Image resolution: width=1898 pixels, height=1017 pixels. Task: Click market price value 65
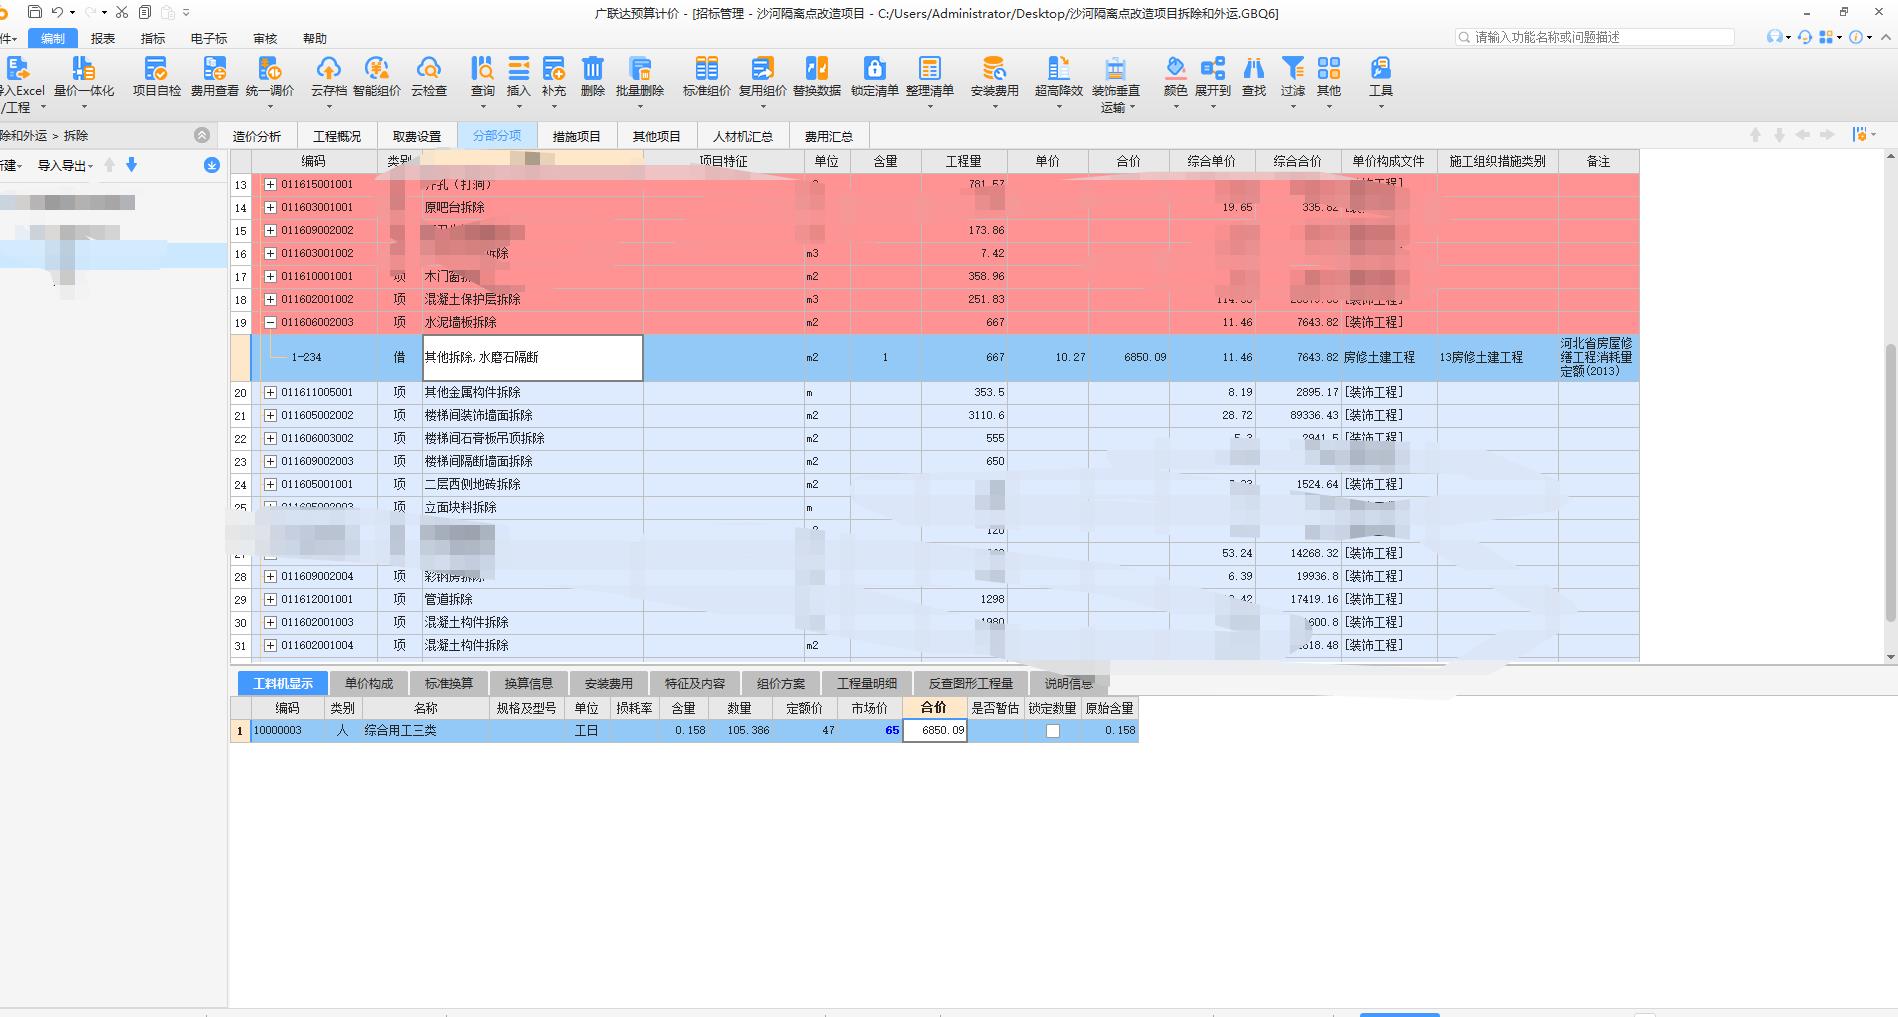pos(892,731)
